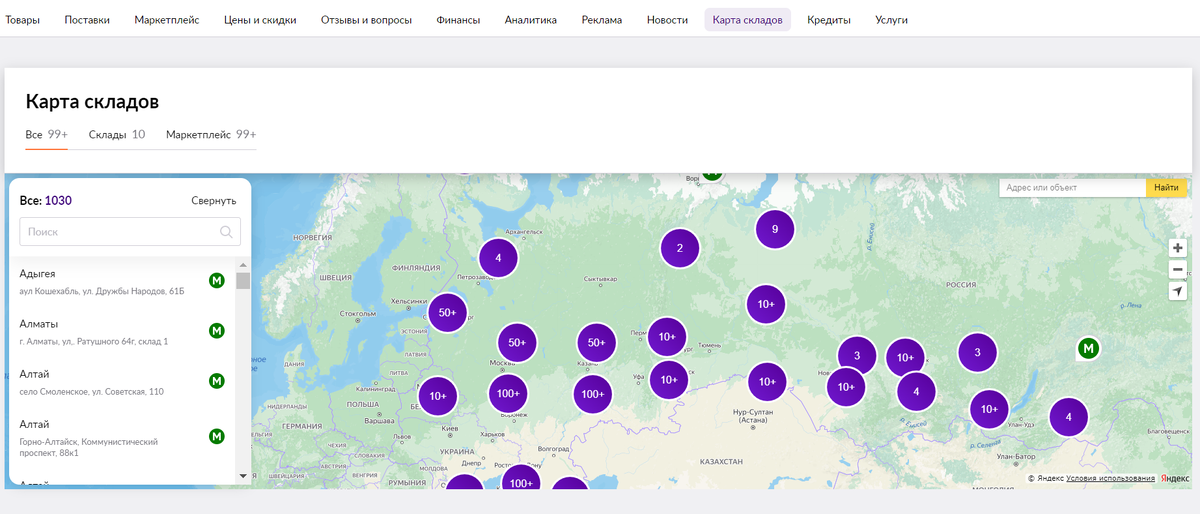This screenshot has height=514, width=1200.
Task: Open the 10+ cluster west of Киев
Action: (438, 396)
